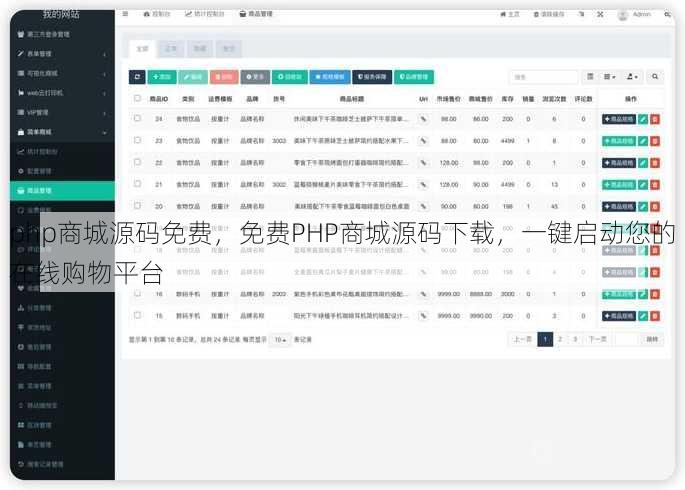This screenshot has height=490, width=685.
Task: Click the dark 服务保障 button
Action: [372, 77]
